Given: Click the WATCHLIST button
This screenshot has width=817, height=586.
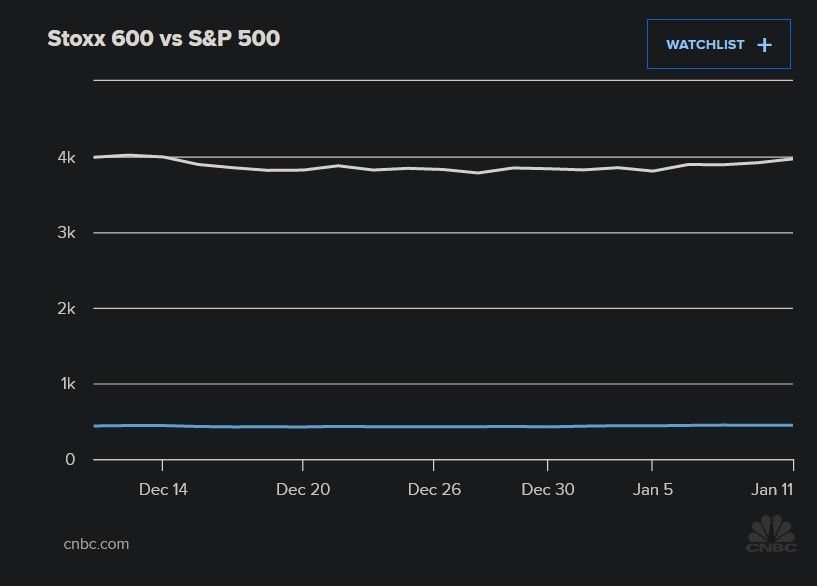Looking at the screenshot, I should pos(718,44).
